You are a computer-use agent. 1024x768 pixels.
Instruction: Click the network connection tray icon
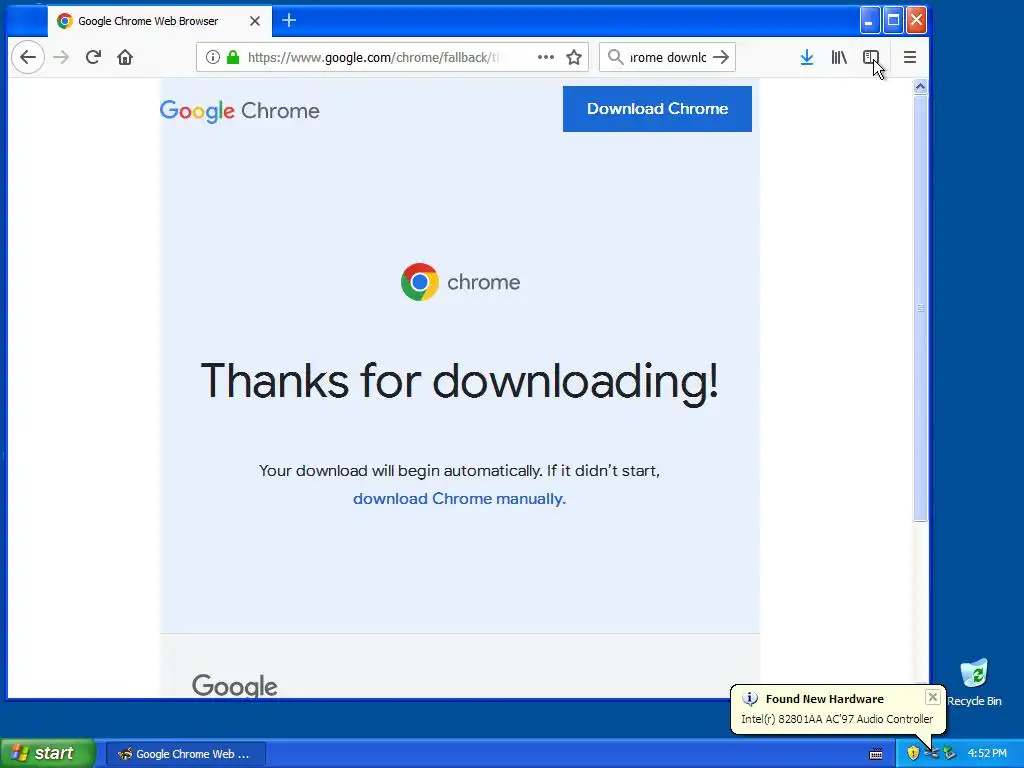click(x=932, y=754)
